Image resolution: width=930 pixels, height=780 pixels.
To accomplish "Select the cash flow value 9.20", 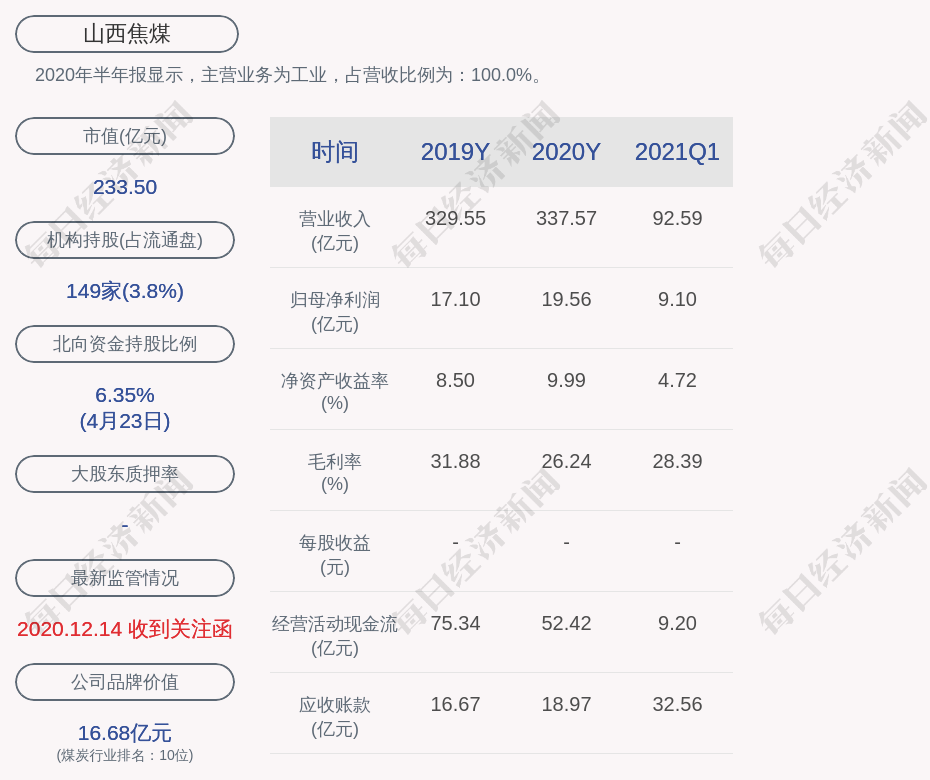I will click(677, 623).
